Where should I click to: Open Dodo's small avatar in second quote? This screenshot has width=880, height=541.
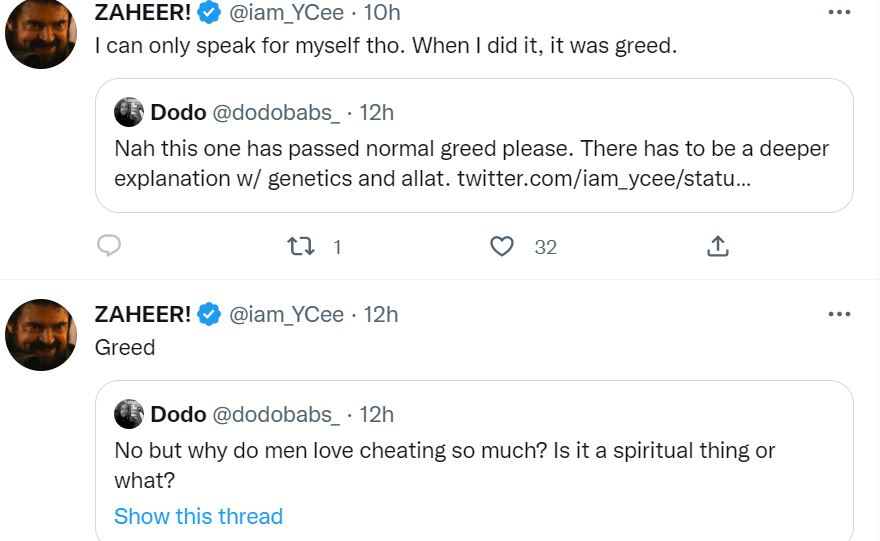point(129,413)
